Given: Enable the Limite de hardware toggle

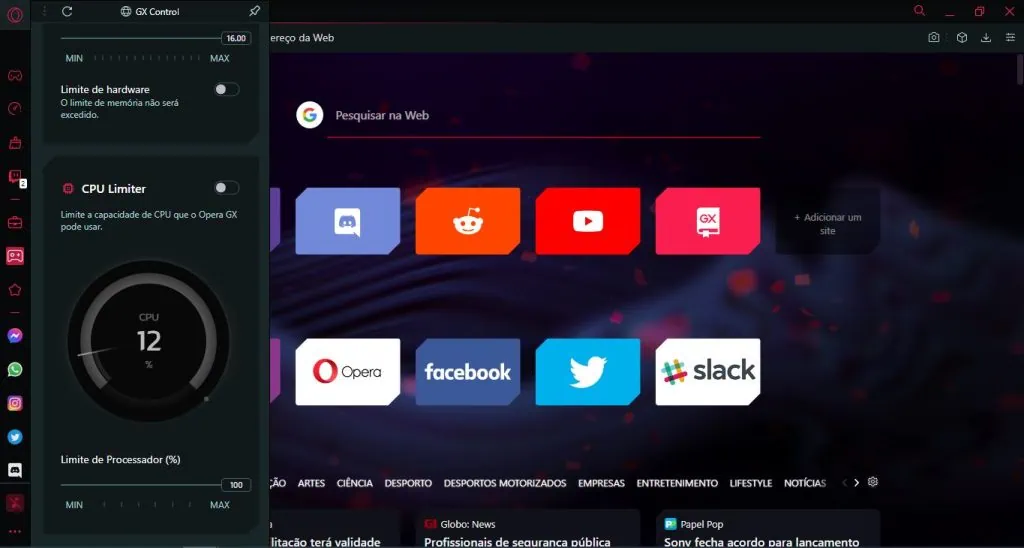Looking at the screenshot, I should [227, 89].
